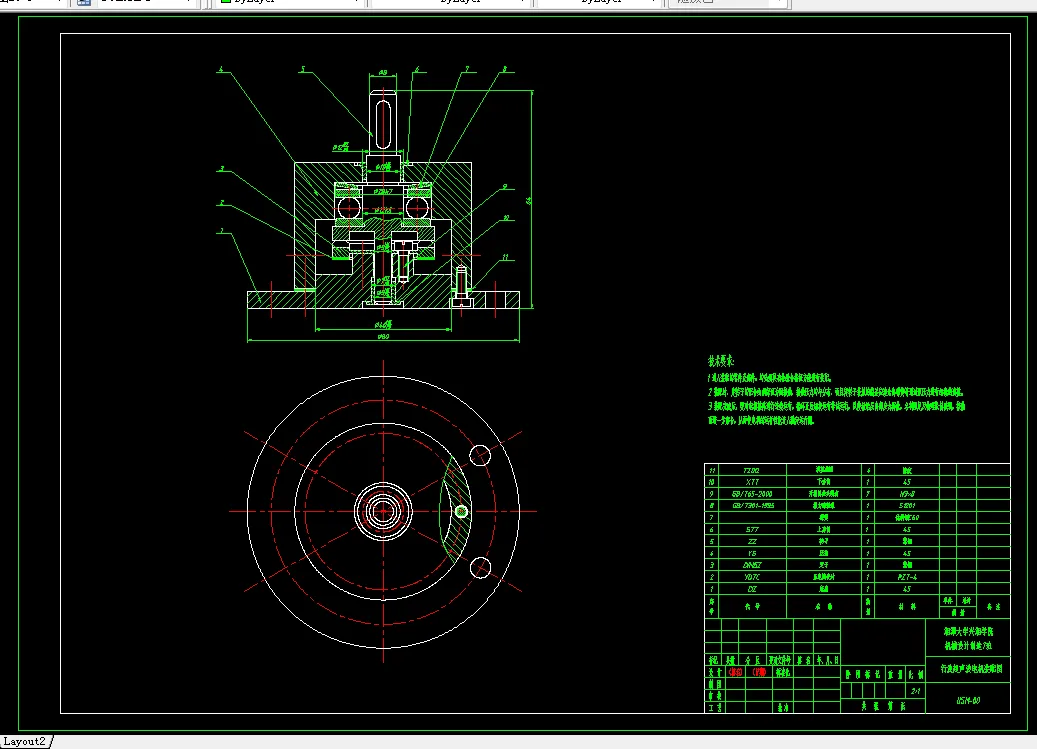Switch to the Layout2 tab
The width and height of the screenshot is (1037, 749).
coord(25,741)
